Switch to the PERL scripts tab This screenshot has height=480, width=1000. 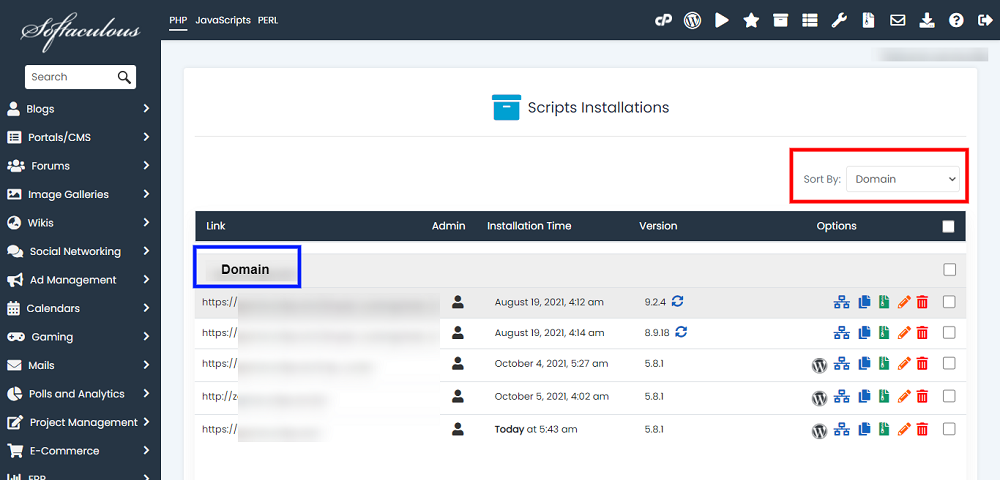[x=268, y=20]
